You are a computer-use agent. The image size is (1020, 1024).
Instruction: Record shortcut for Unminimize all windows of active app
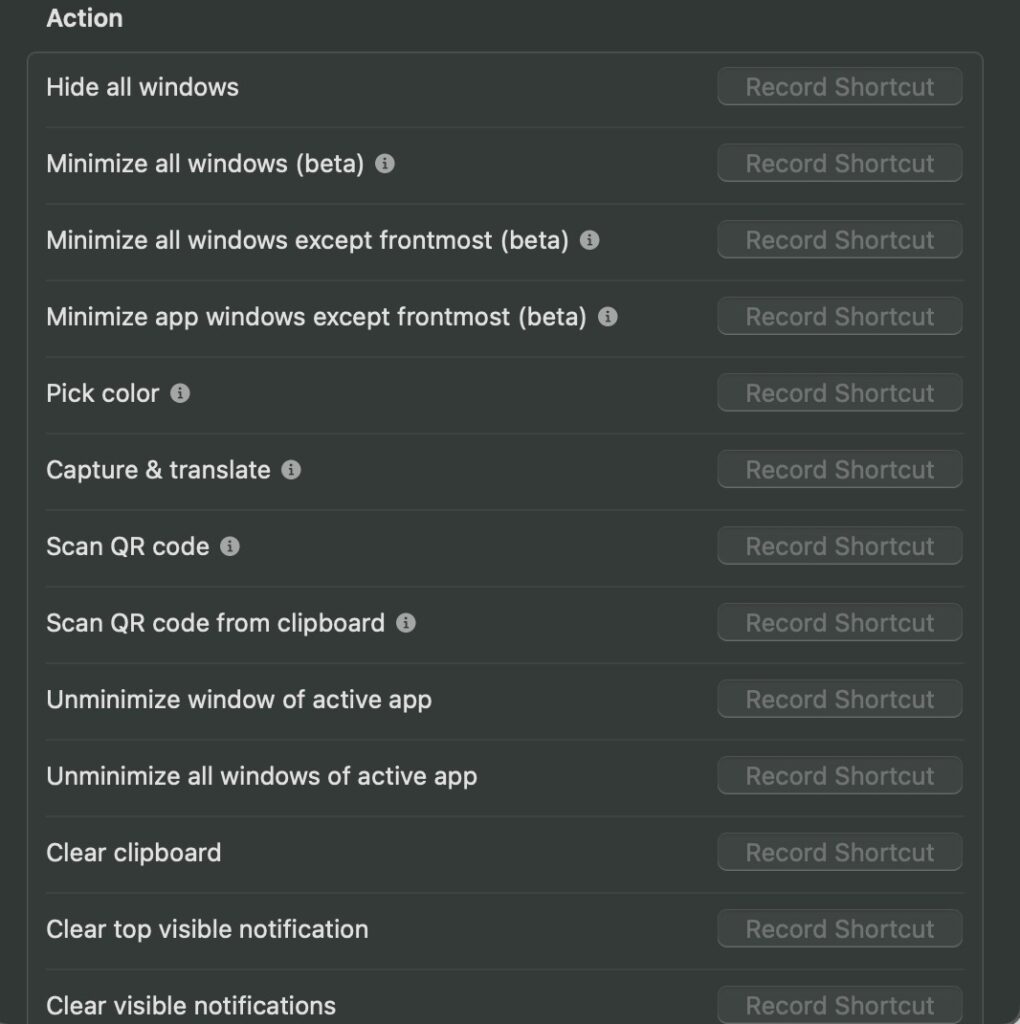click(840, 775)
